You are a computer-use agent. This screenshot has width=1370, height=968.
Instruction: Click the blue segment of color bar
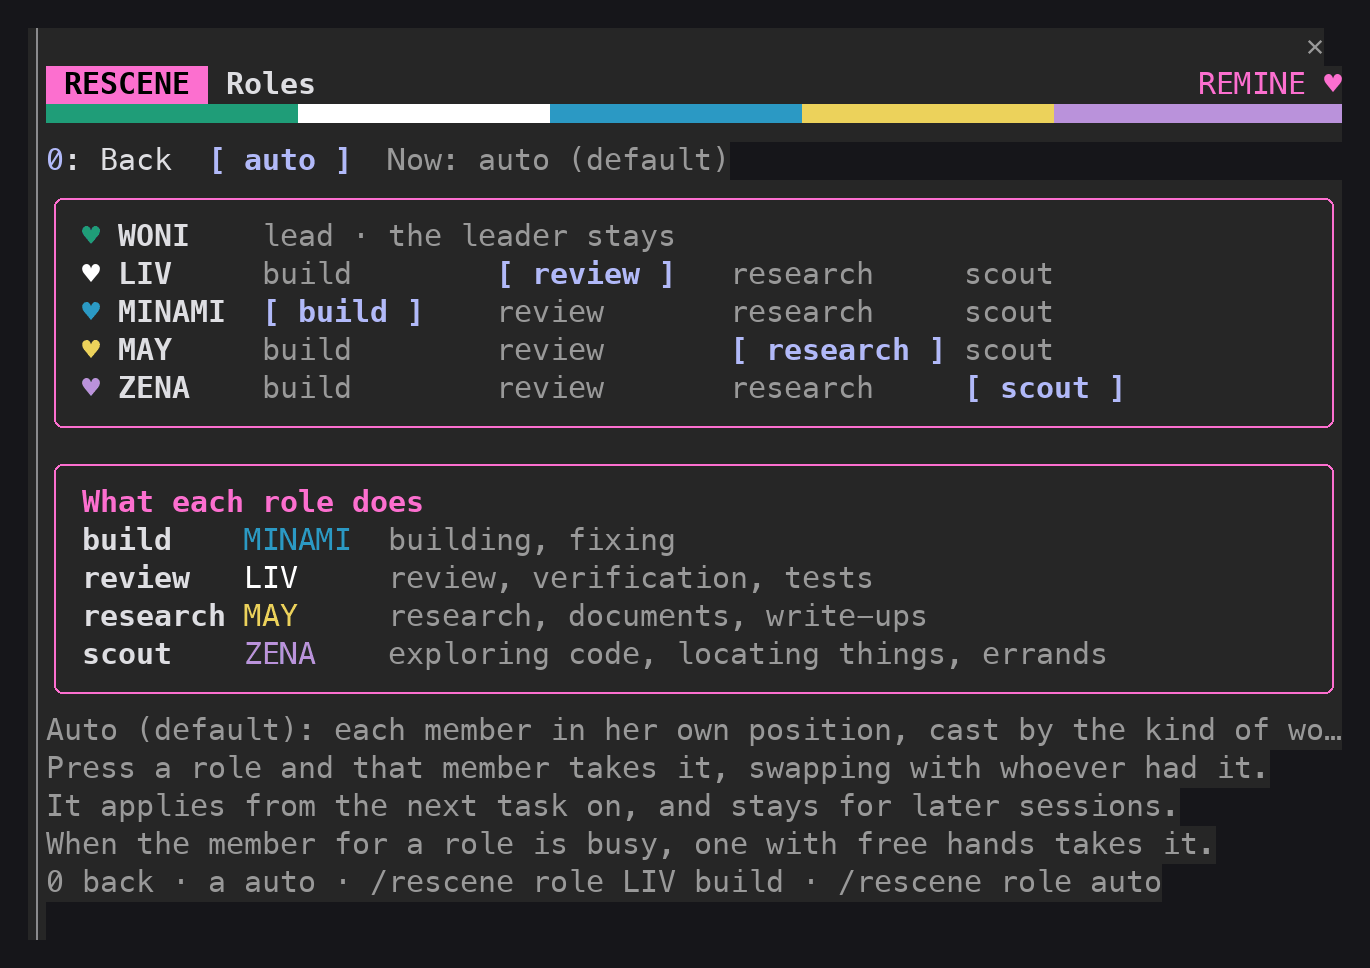tap(676, 113)
